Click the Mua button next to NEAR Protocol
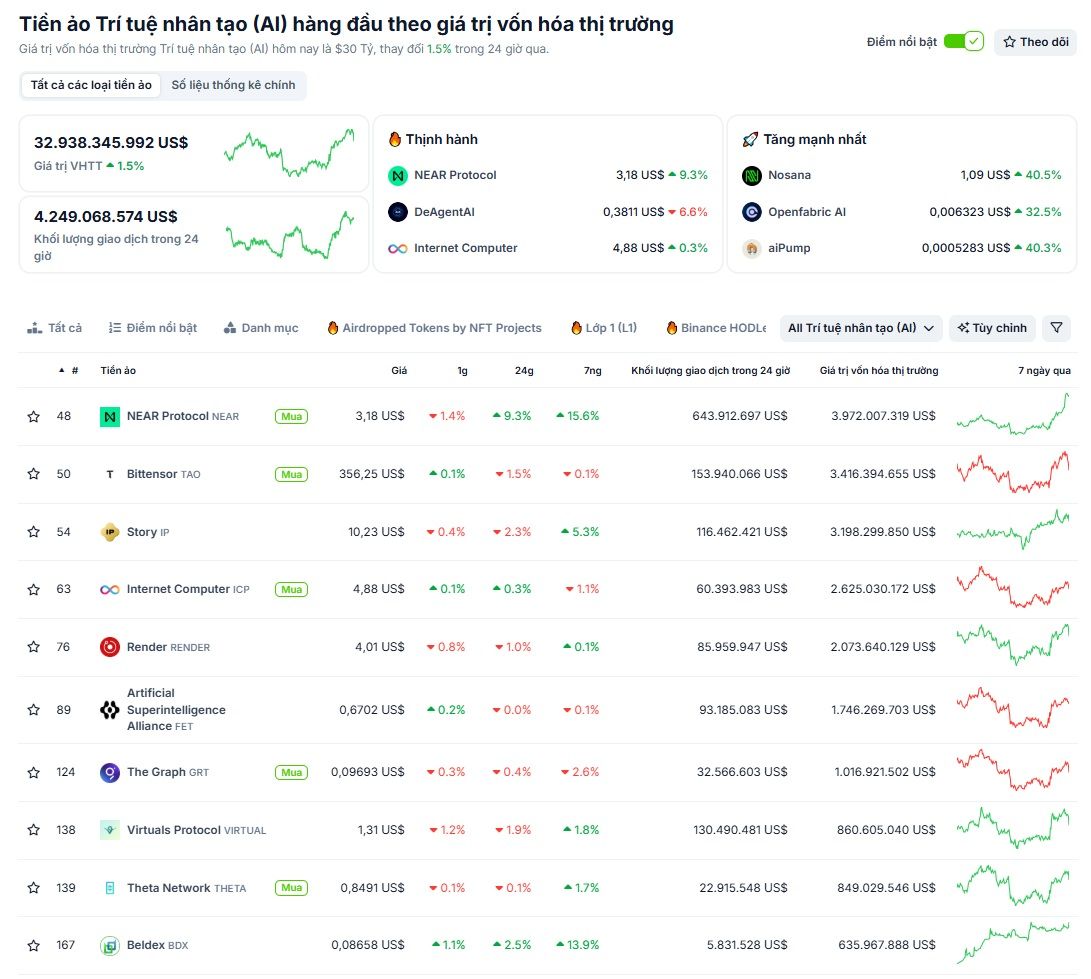The image size is (1091, 979). [x=290, y=416]
